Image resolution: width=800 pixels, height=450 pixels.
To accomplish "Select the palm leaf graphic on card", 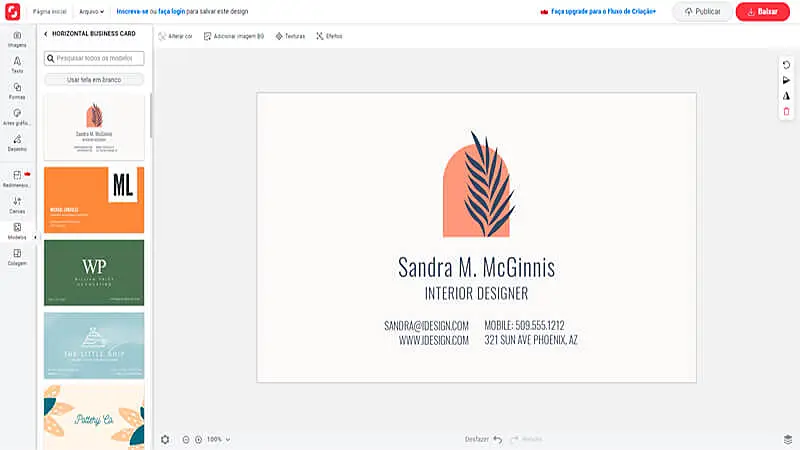I will point(490,184).
